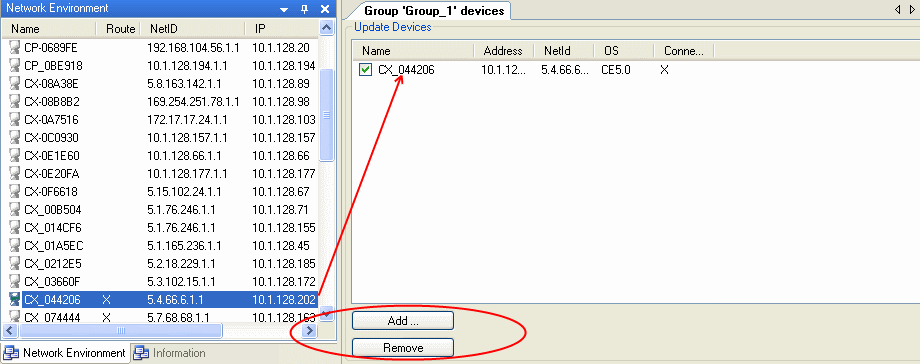This screenshot has width=920, height=364.
Task: Select the CX-08A38E device icon
Action: (15, 83)
